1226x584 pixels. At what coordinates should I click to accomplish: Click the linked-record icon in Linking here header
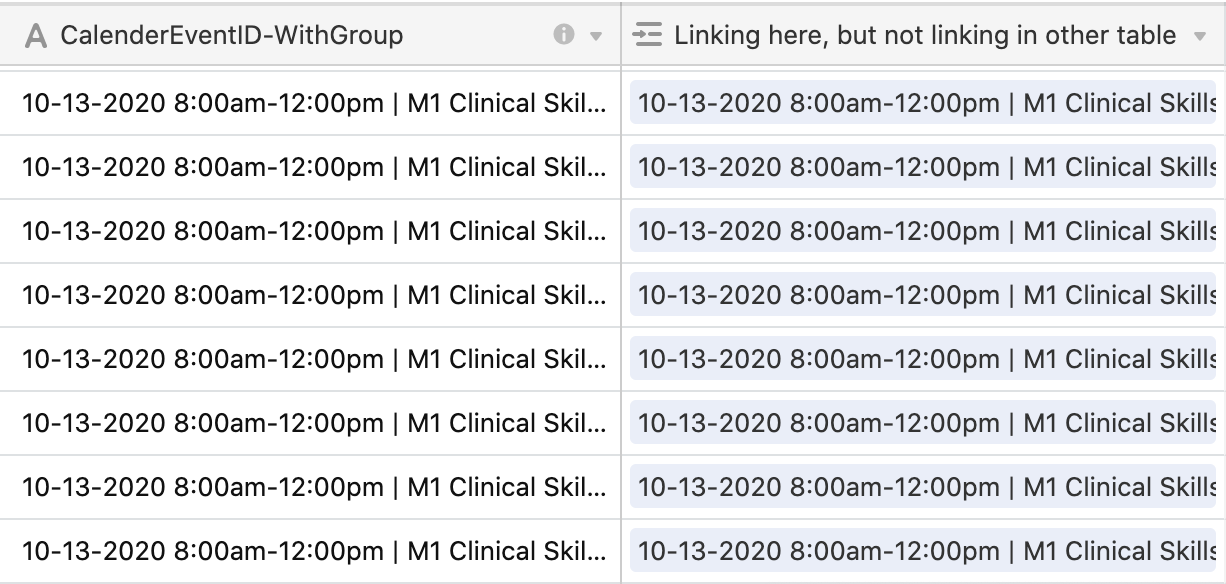(648, 36)
